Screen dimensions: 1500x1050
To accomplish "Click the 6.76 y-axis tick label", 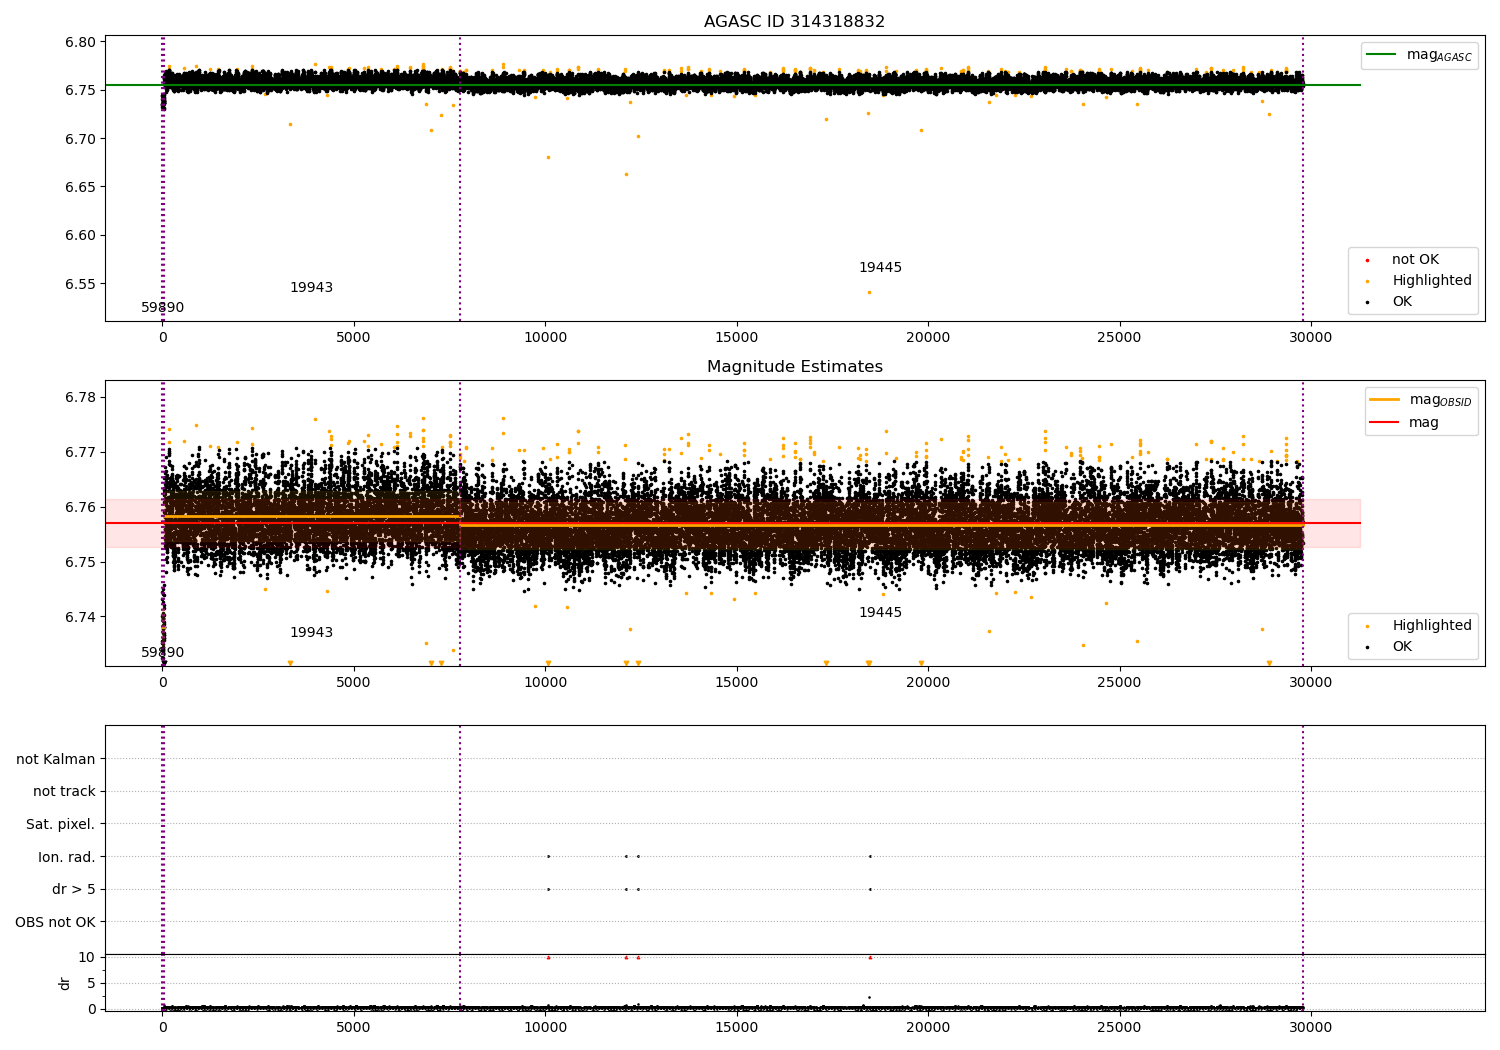I will tap(80, 508).
